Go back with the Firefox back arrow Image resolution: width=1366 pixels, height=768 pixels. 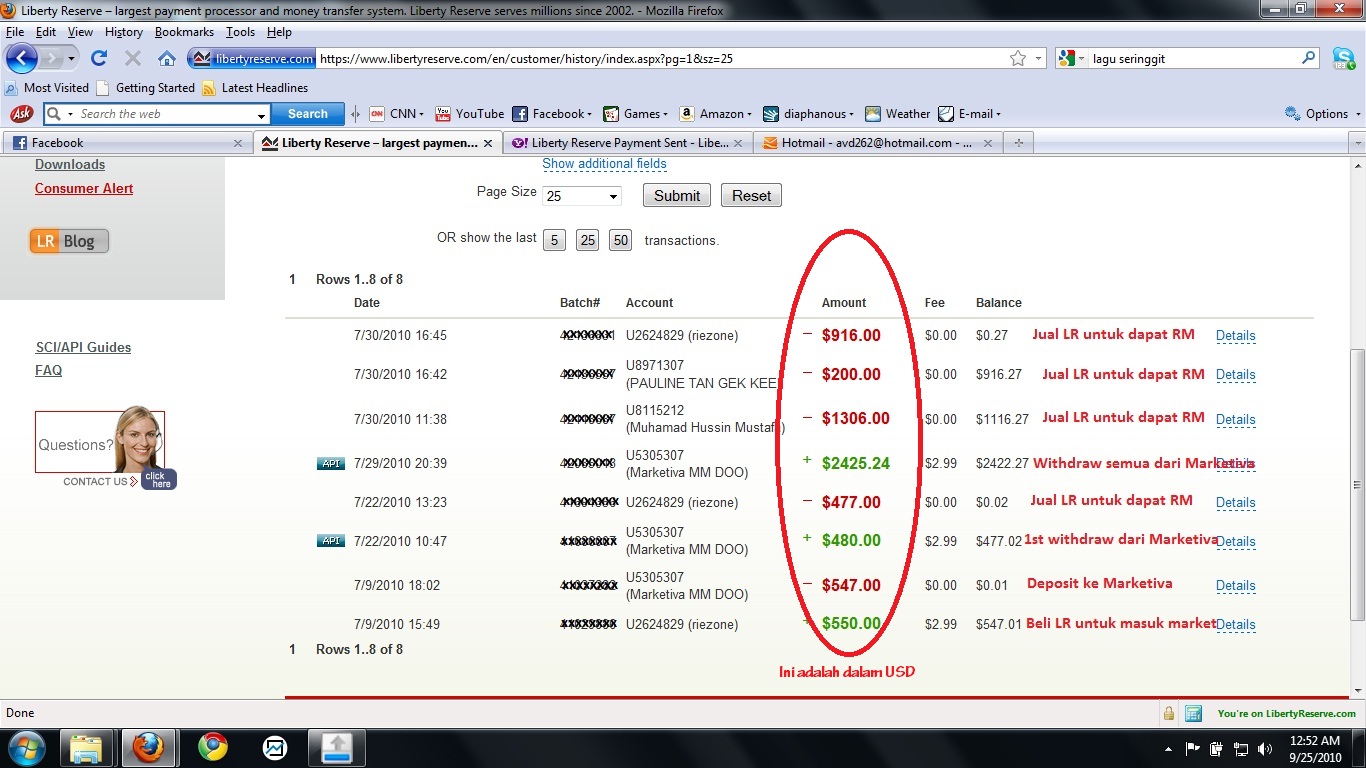(22, 58)
